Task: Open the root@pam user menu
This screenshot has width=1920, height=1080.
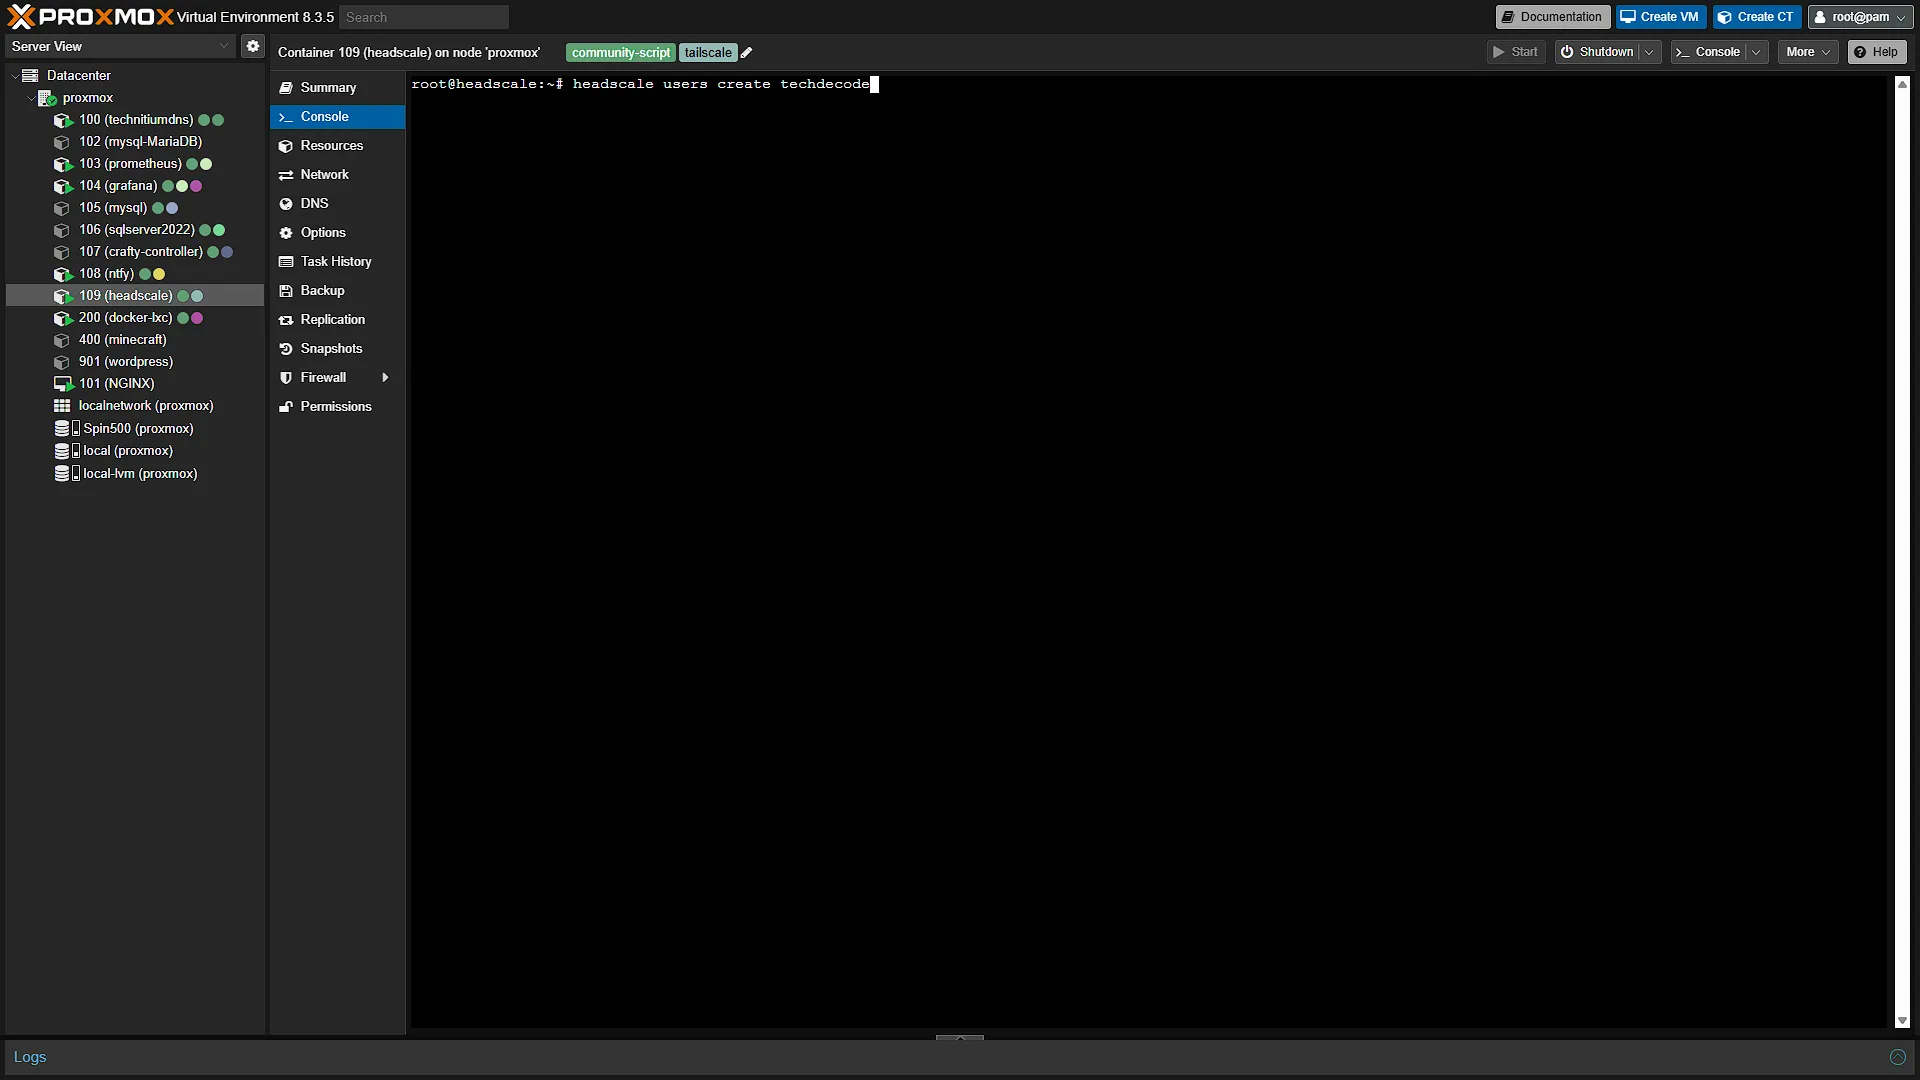Action: [x=1860, y=17]
